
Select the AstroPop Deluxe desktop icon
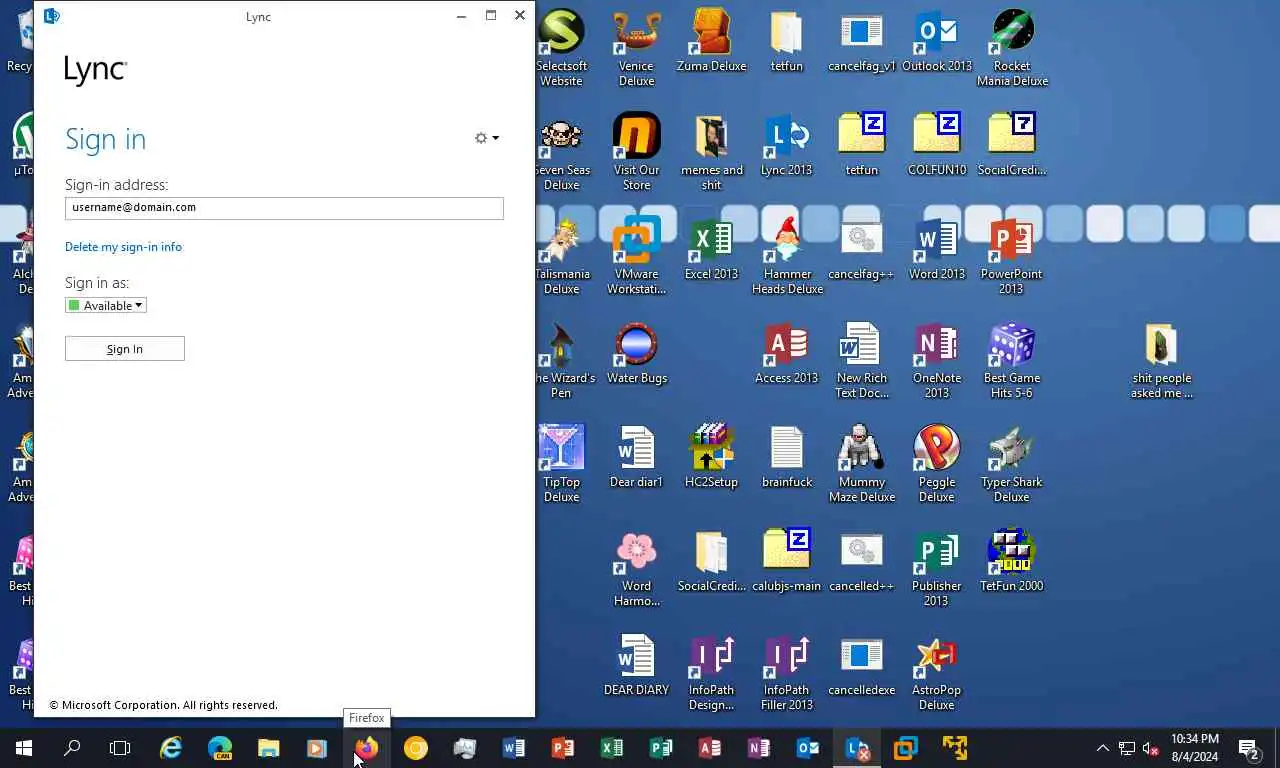(937, 672)
